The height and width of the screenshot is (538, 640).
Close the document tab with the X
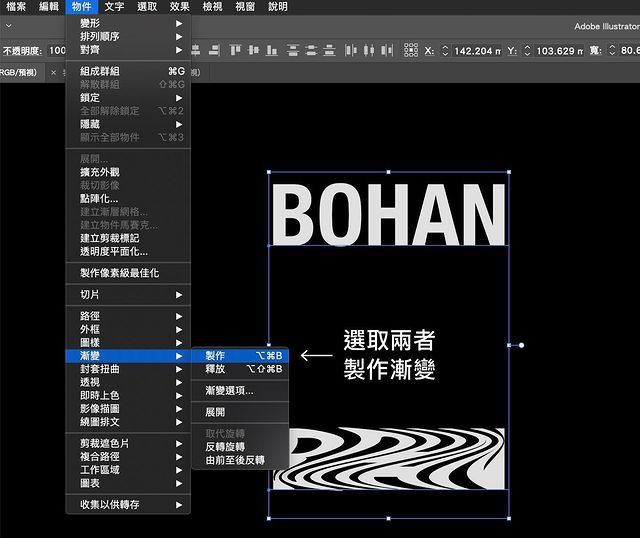53,73
